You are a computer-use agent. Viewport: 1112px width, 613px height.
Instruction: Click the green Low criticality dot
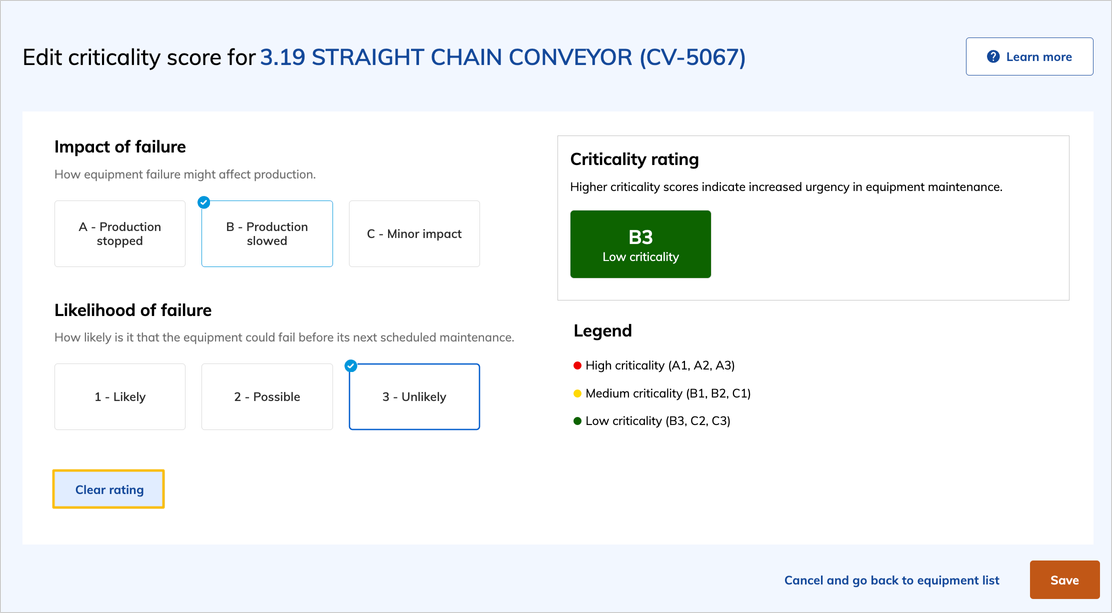pos(578,422)
